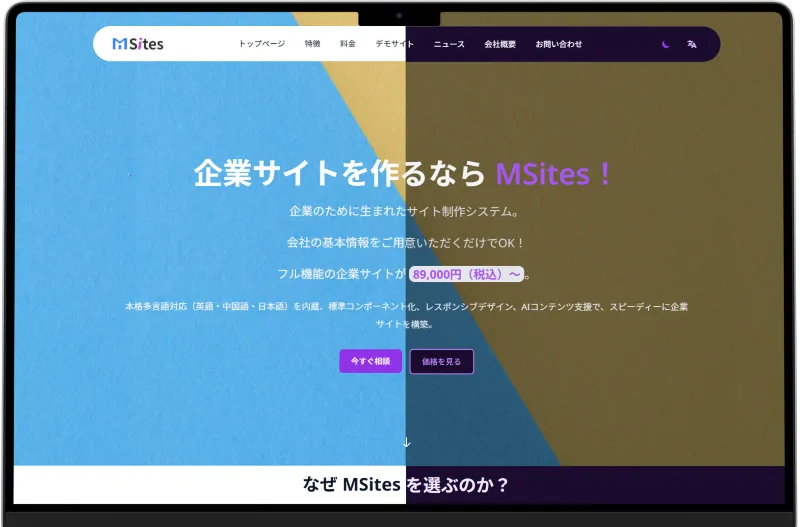
Task: Open the 料金 nav item
Action: point(347,44)
